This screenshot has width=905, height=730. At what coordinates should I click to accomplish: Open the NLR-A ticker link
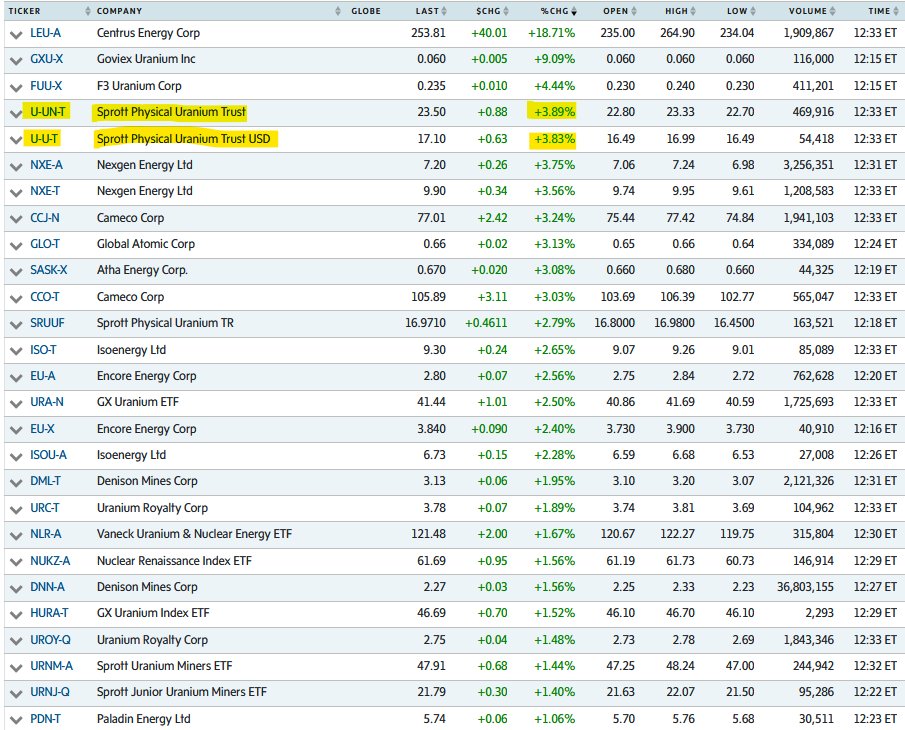tap(46, 534)
